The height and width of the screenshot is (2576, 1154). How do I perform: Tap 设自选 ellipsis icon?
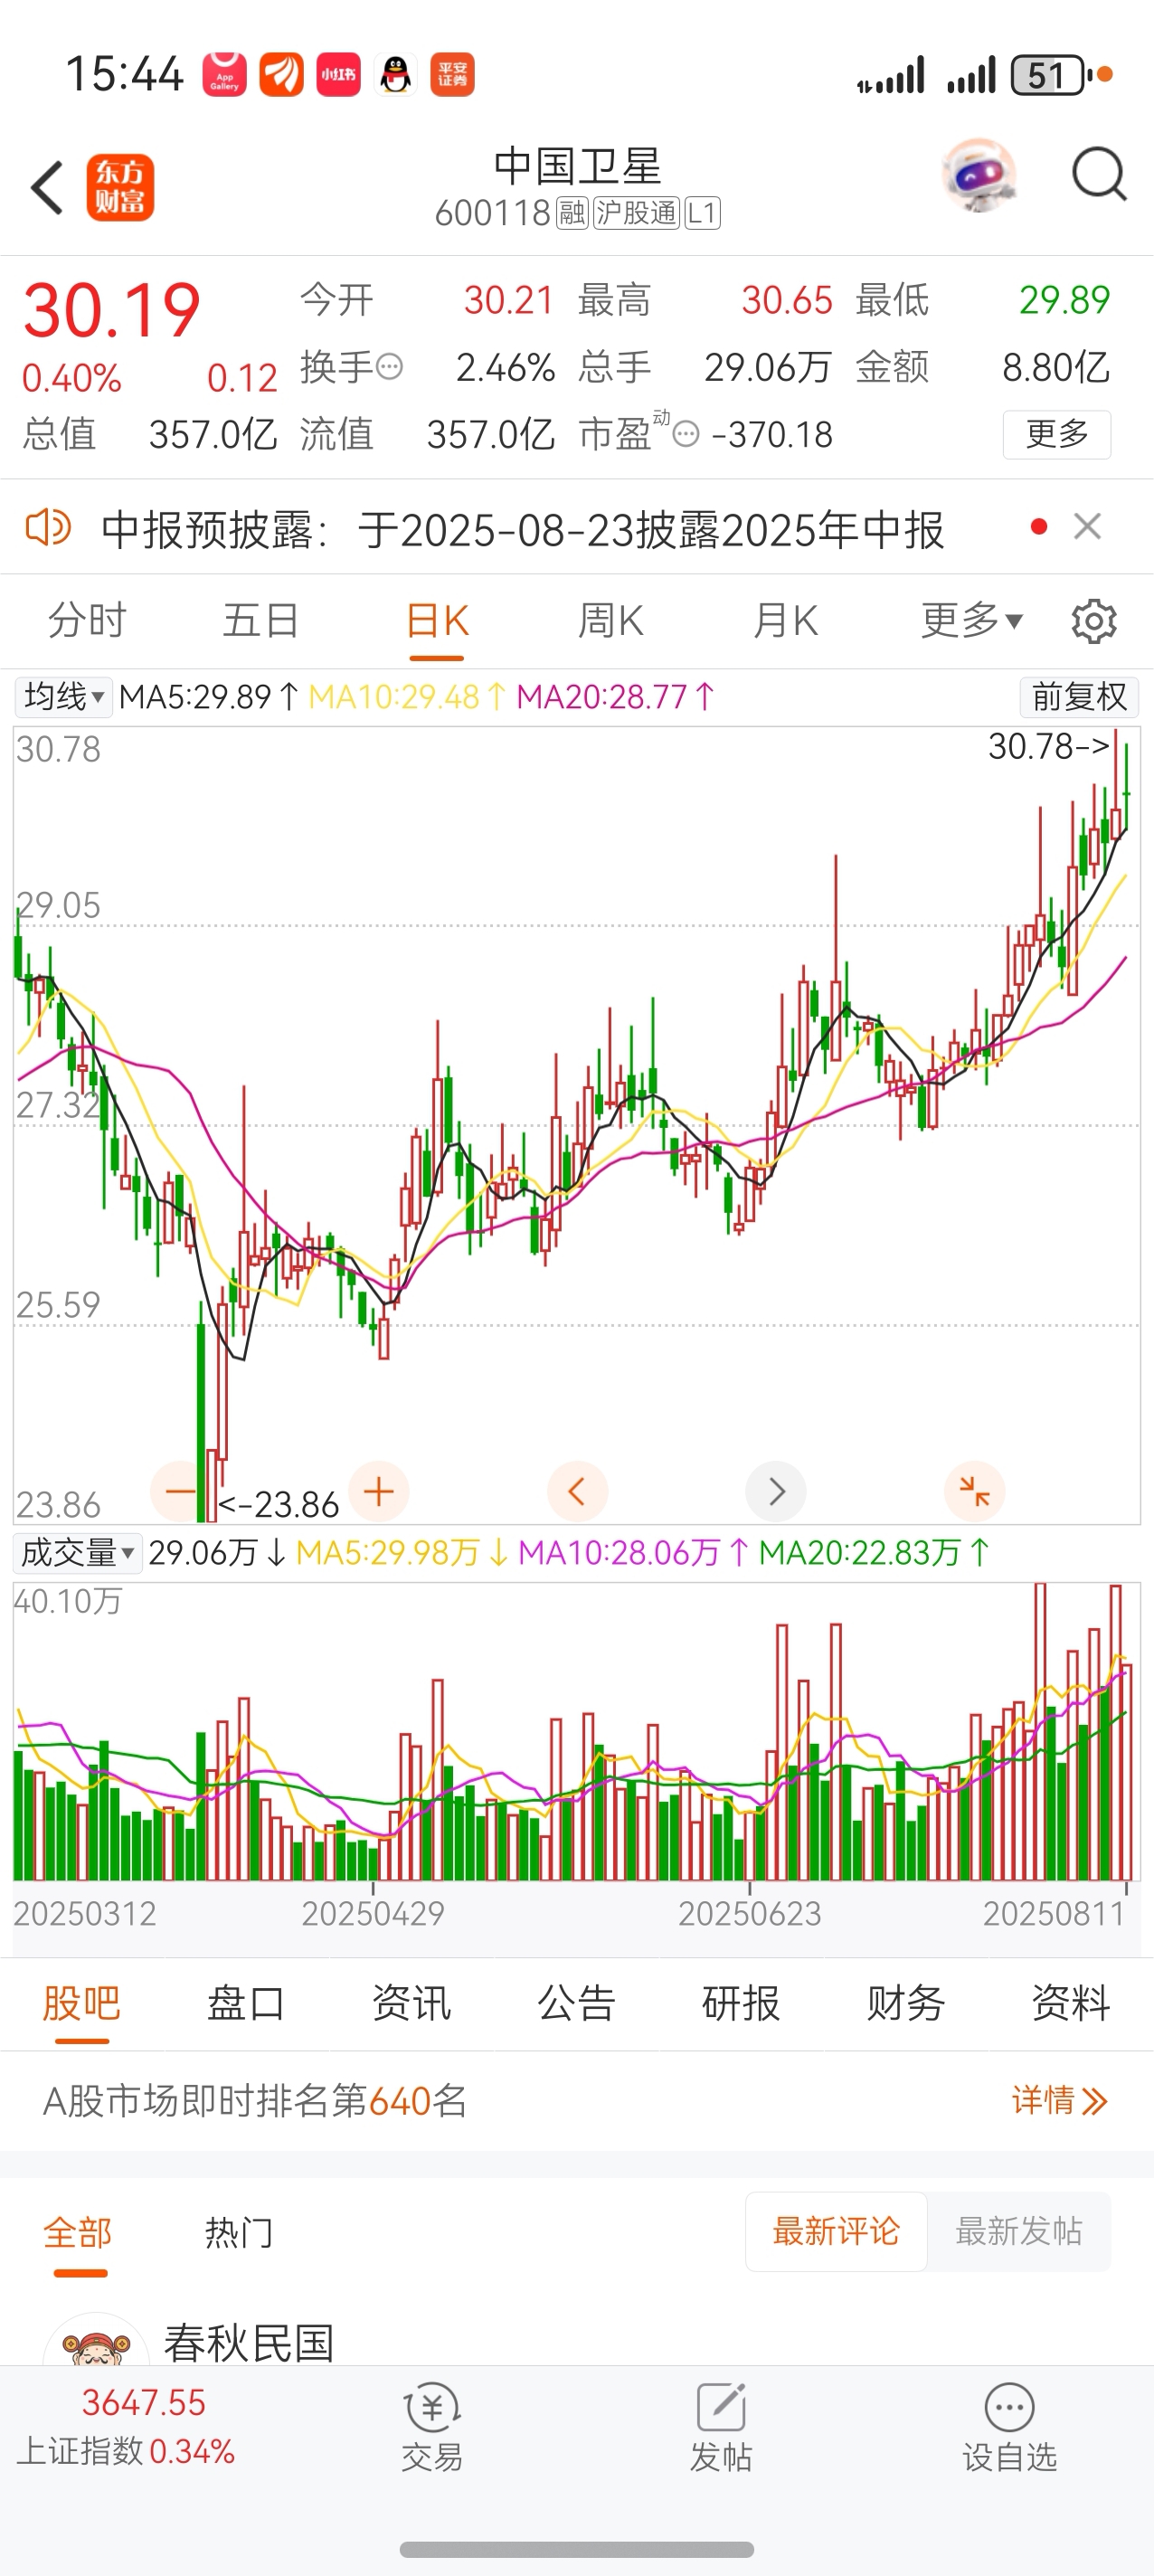click(1009, 2407)
